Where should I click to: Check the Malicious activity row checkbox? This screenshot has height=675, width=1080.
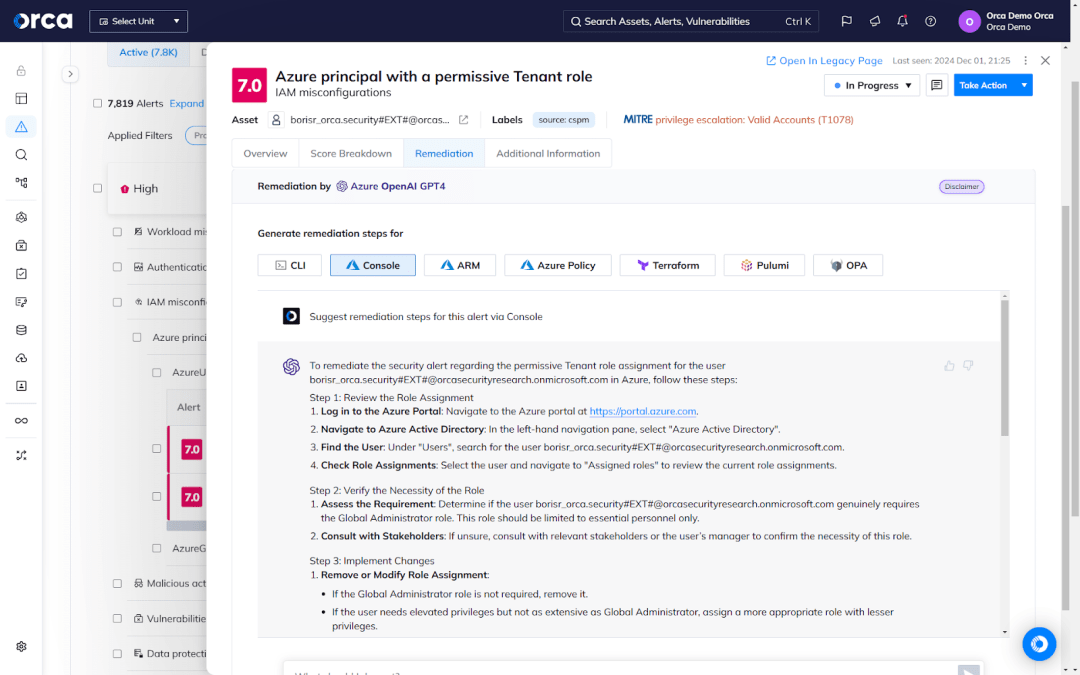coord(117,583)
